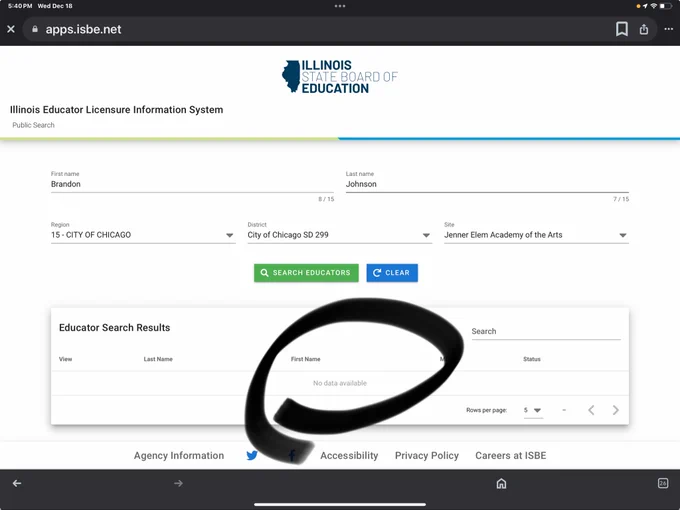Expand the District dropdown
Image resolution: width=680 pixels, height=510 pixels.
tap(340, 235)
